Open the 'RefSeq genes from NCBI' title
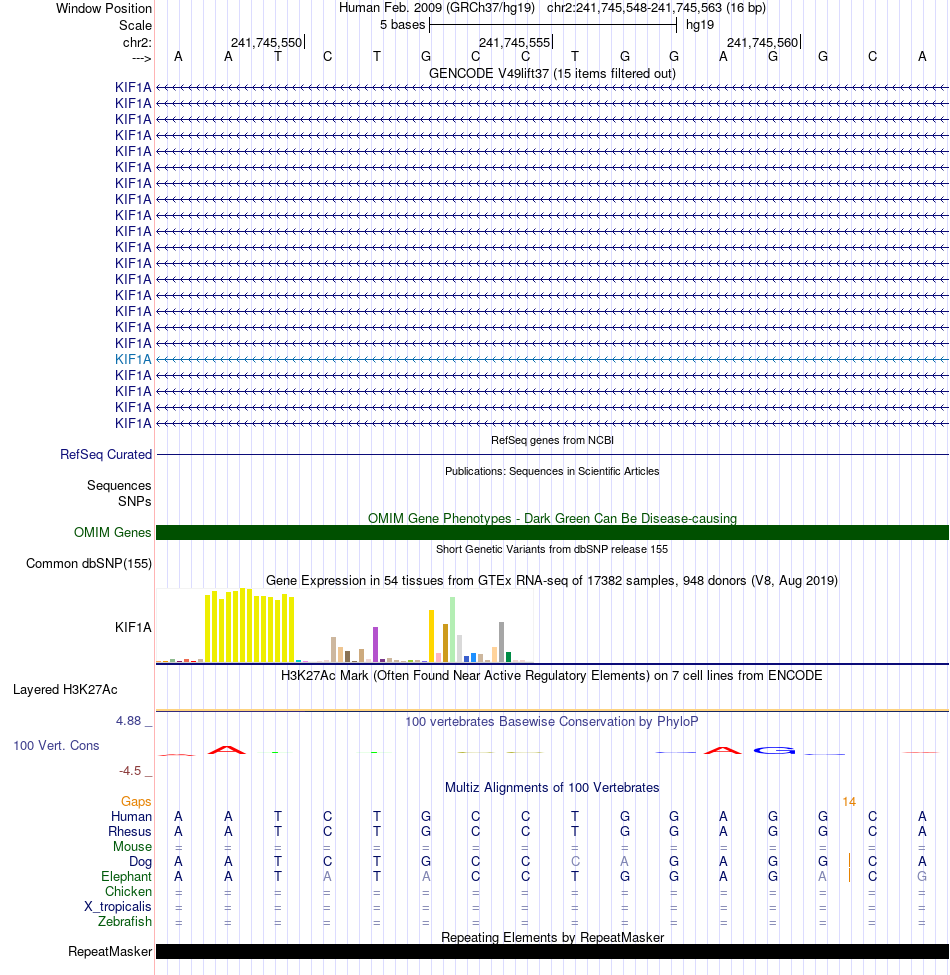 tap(552, 440)
